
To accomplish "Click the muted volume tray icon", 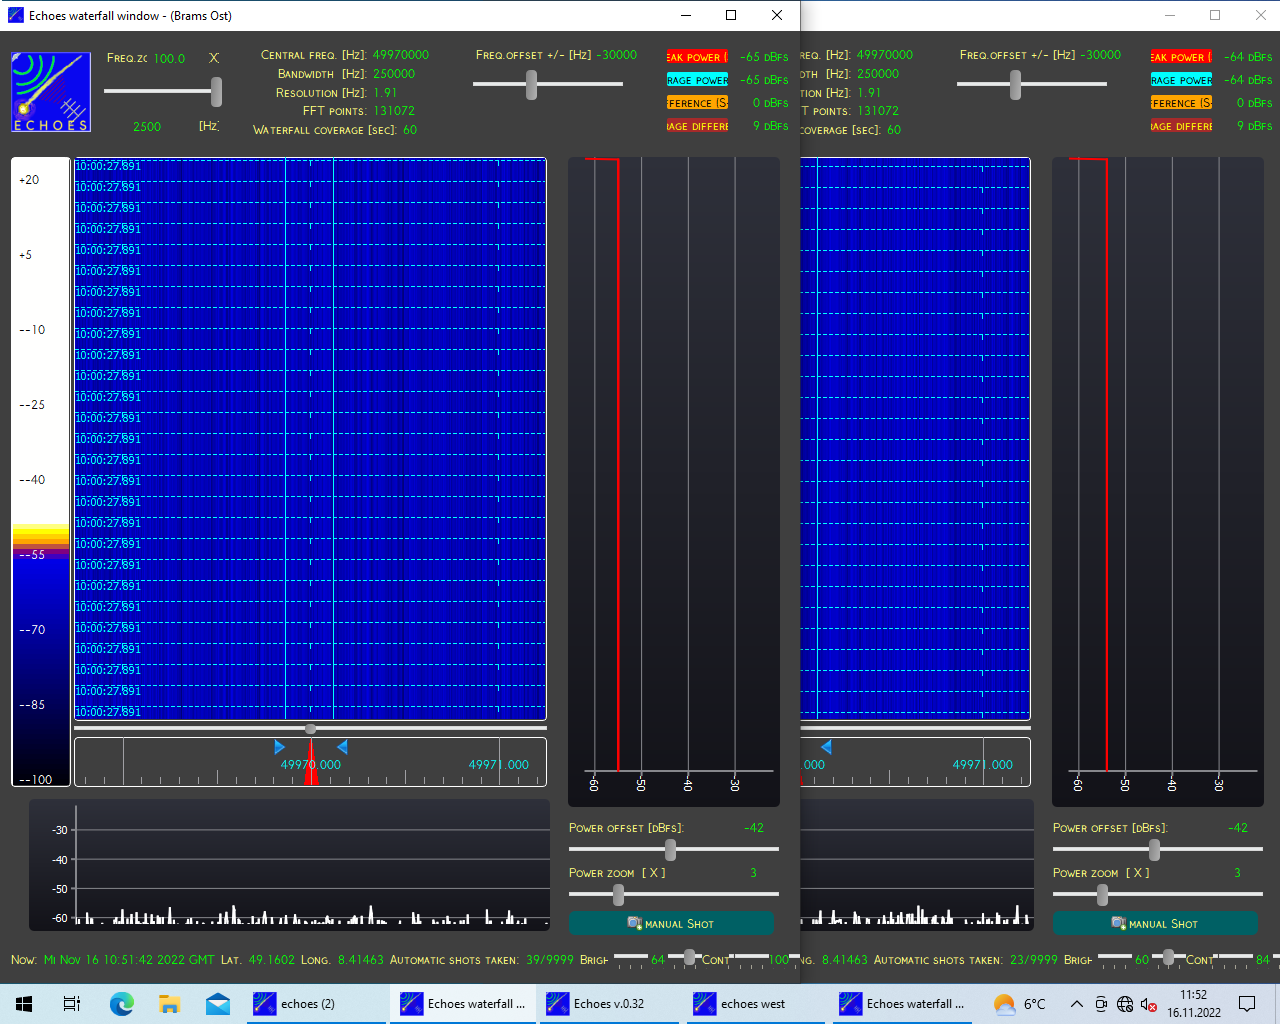I will pos(1149,1004).
